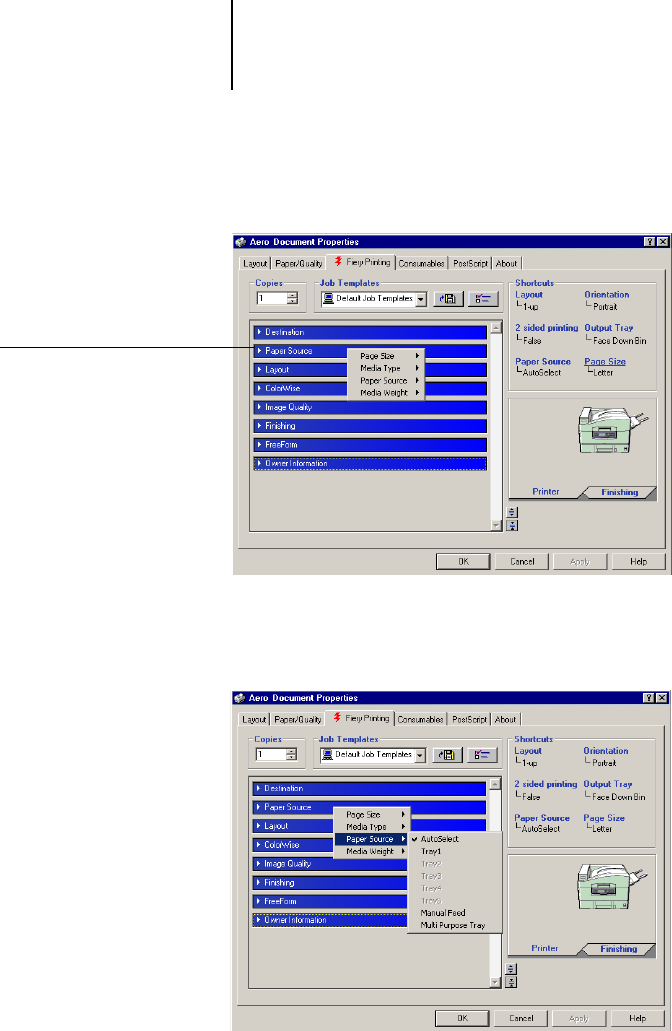672x1031 pixels.
Task: Click the Page Size shortcut link in upper dialog
Action: (x=604, y=361)
